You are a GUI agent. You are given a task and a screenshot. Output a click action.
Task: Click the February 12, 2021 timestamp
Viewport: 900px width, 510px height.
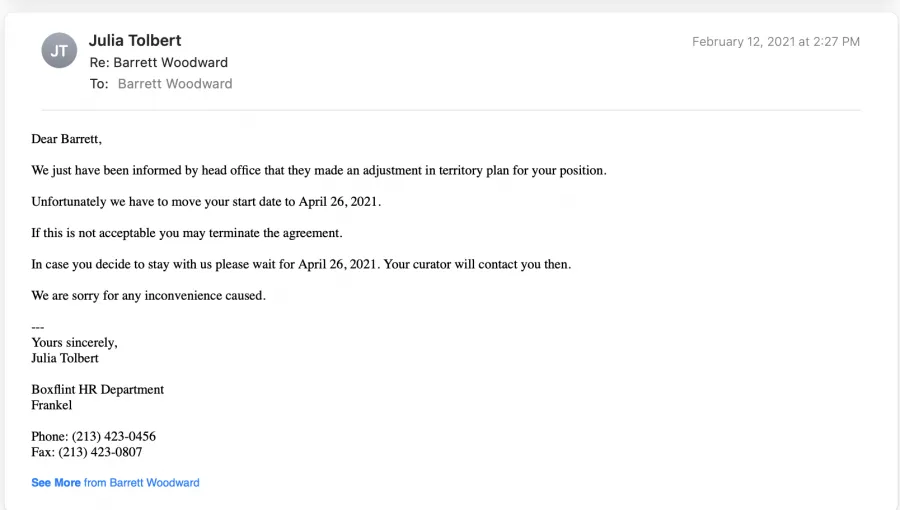pyautogui.click(x=775, y=42)
